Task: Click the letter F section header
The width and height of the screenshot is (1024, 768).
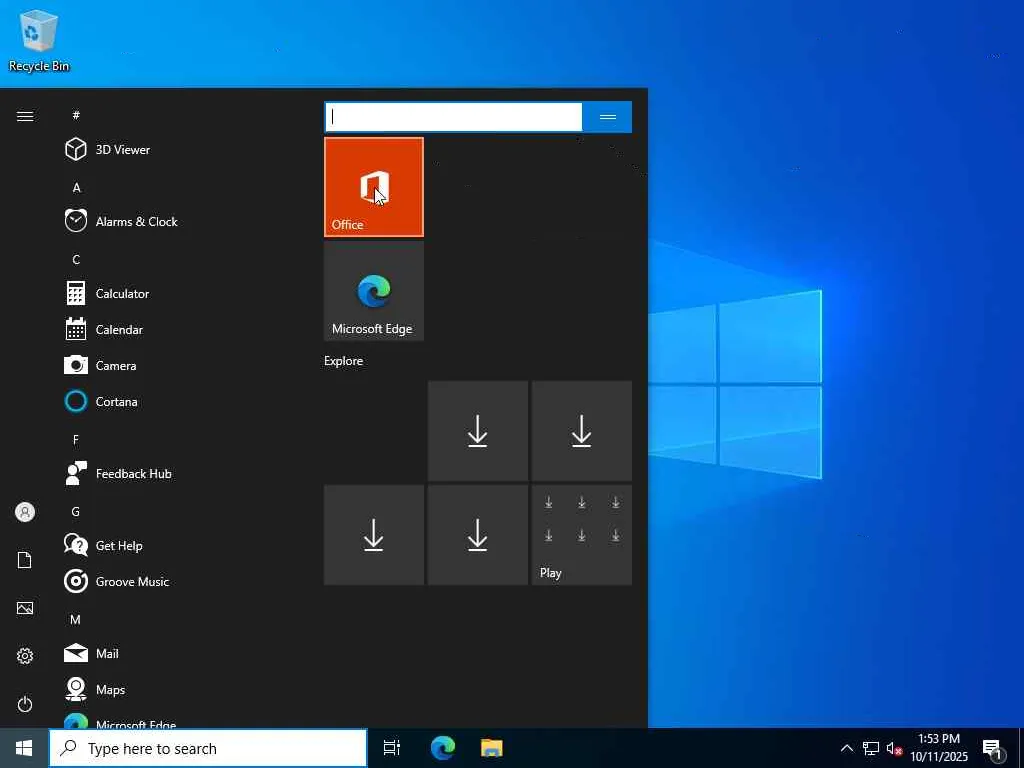Action: click(76, 440)
